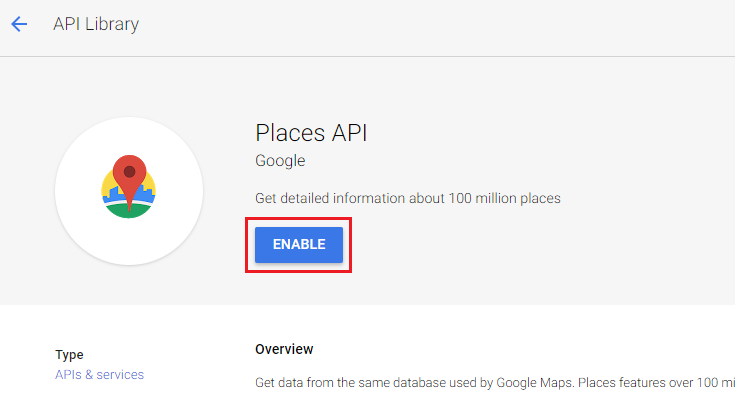The width and height of the screenshot is (735, 394).
Task: Click 'Google Maps' in the overview text
Action: pyautogui.click(x=534, y=383)
